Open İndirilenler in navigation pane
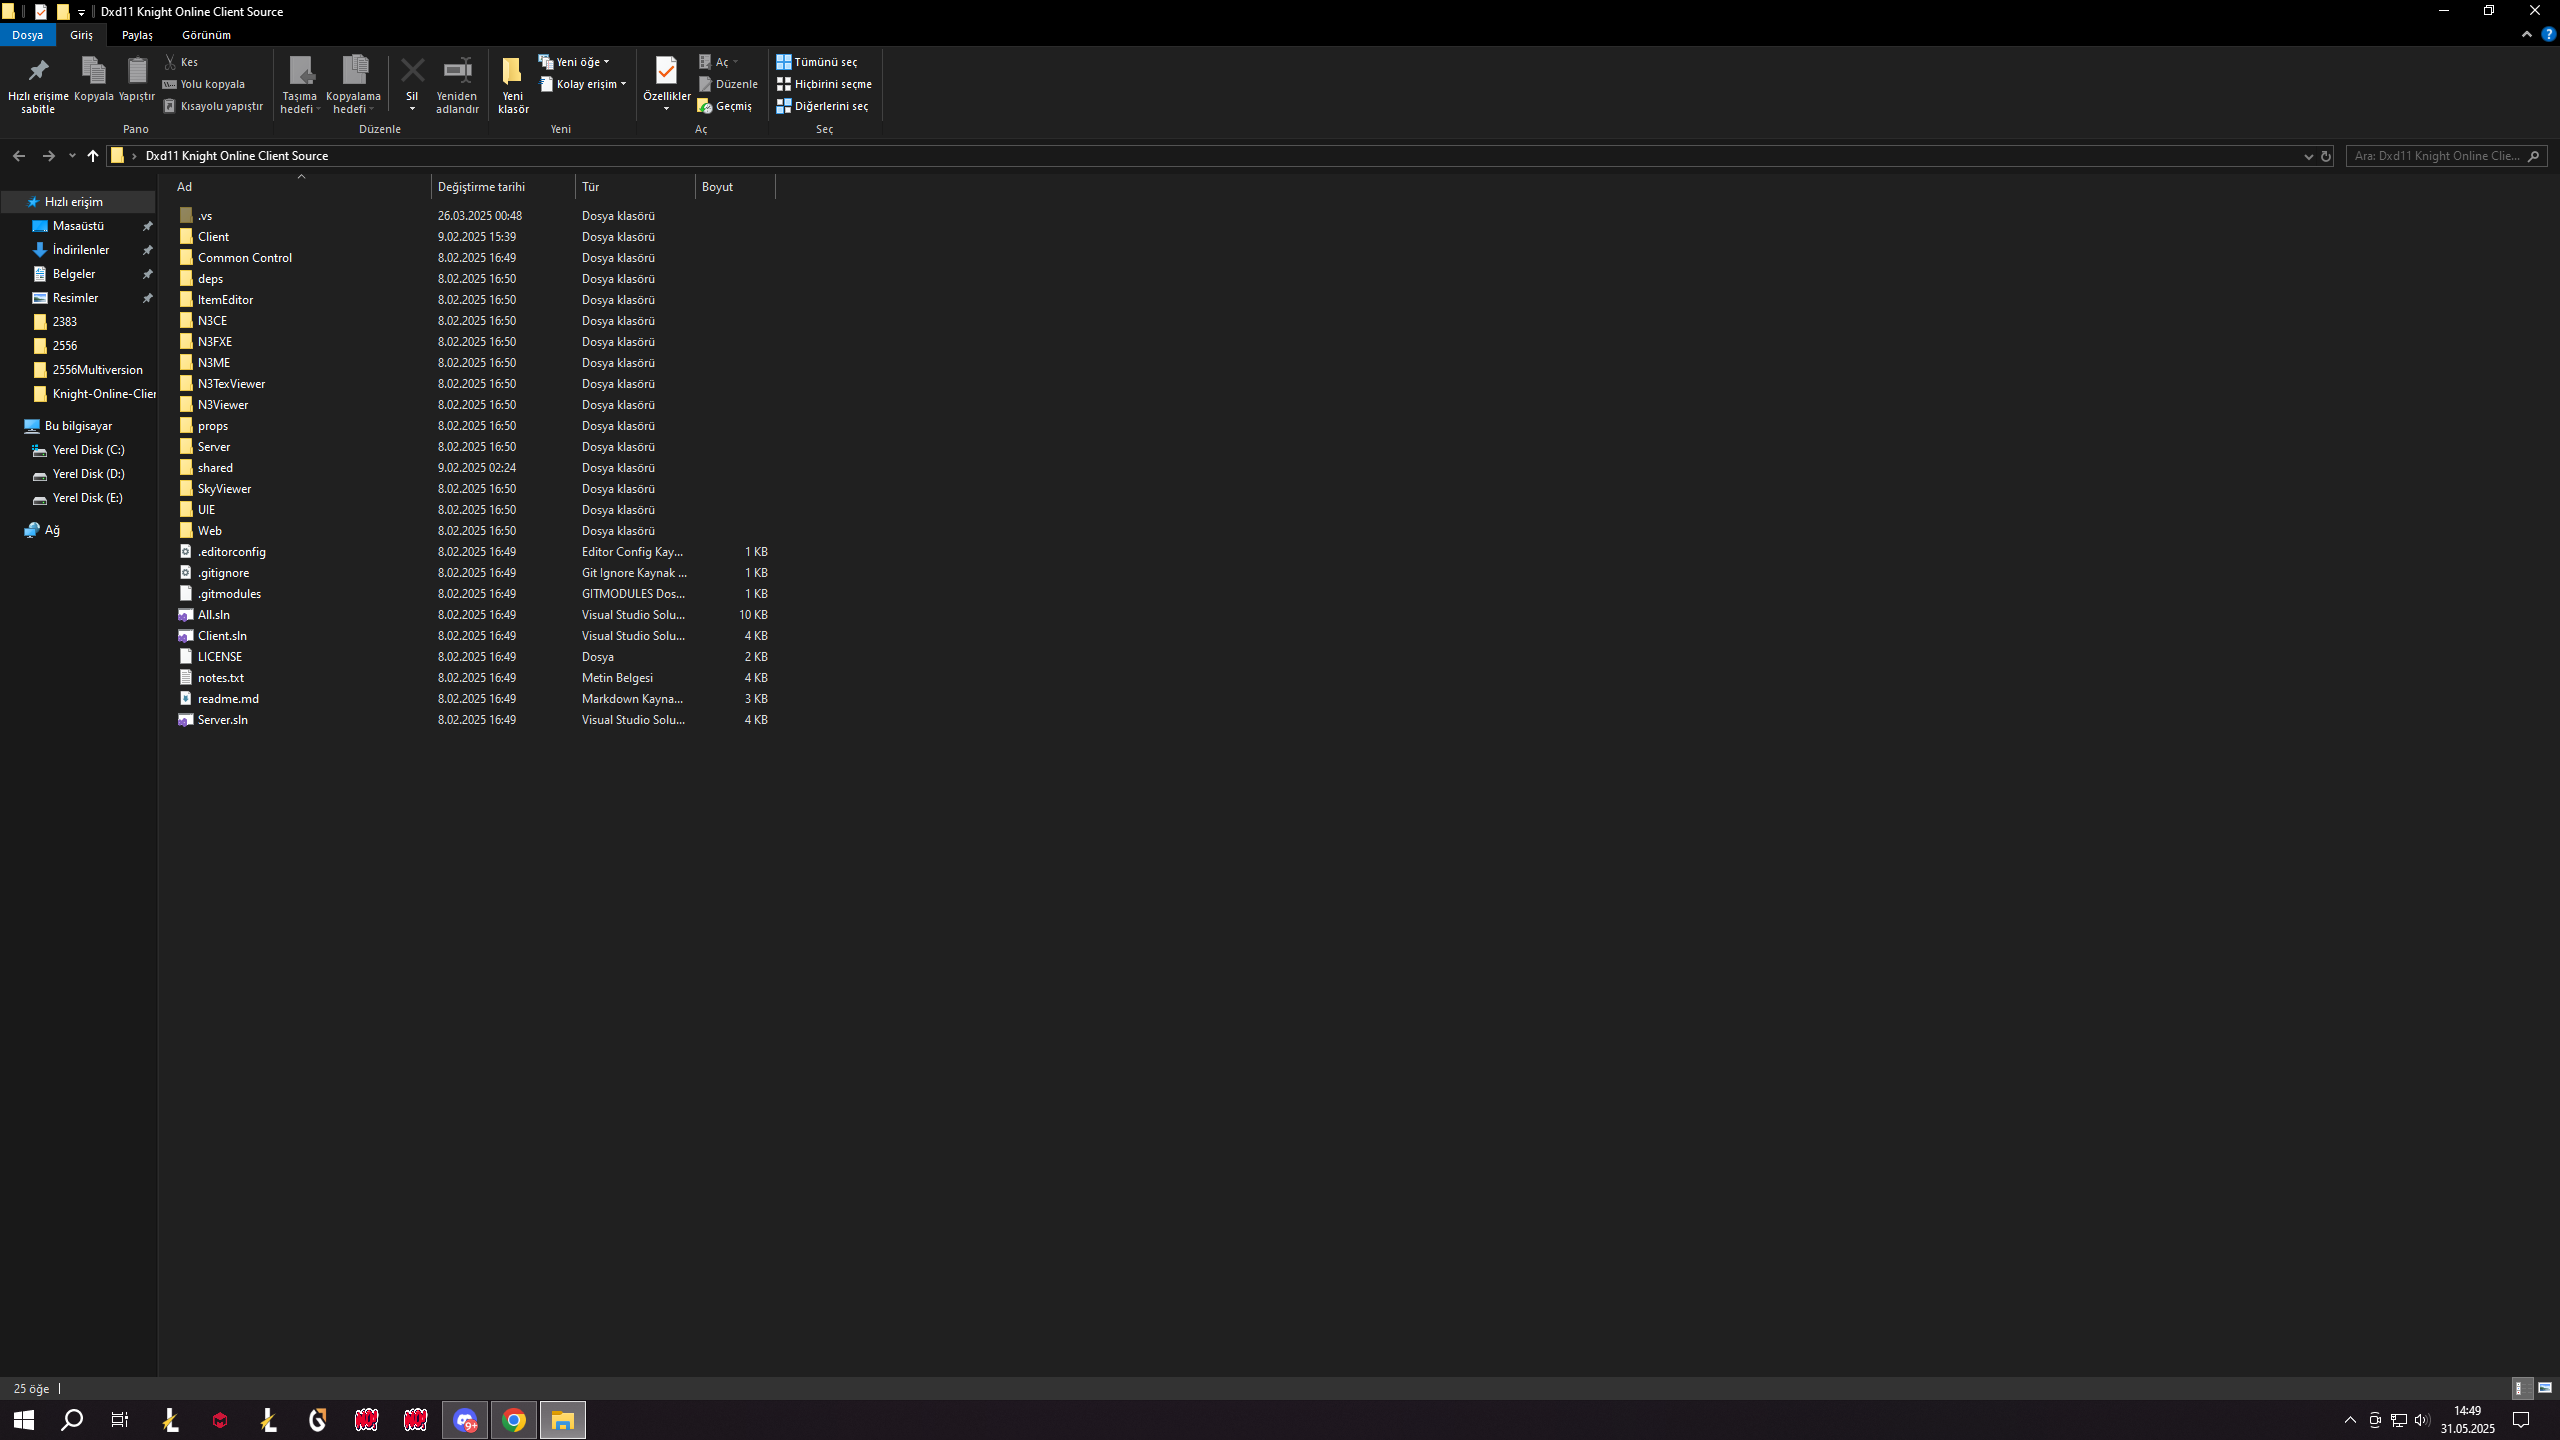This screenshot has width=2560, height=1440. [81, 250]
